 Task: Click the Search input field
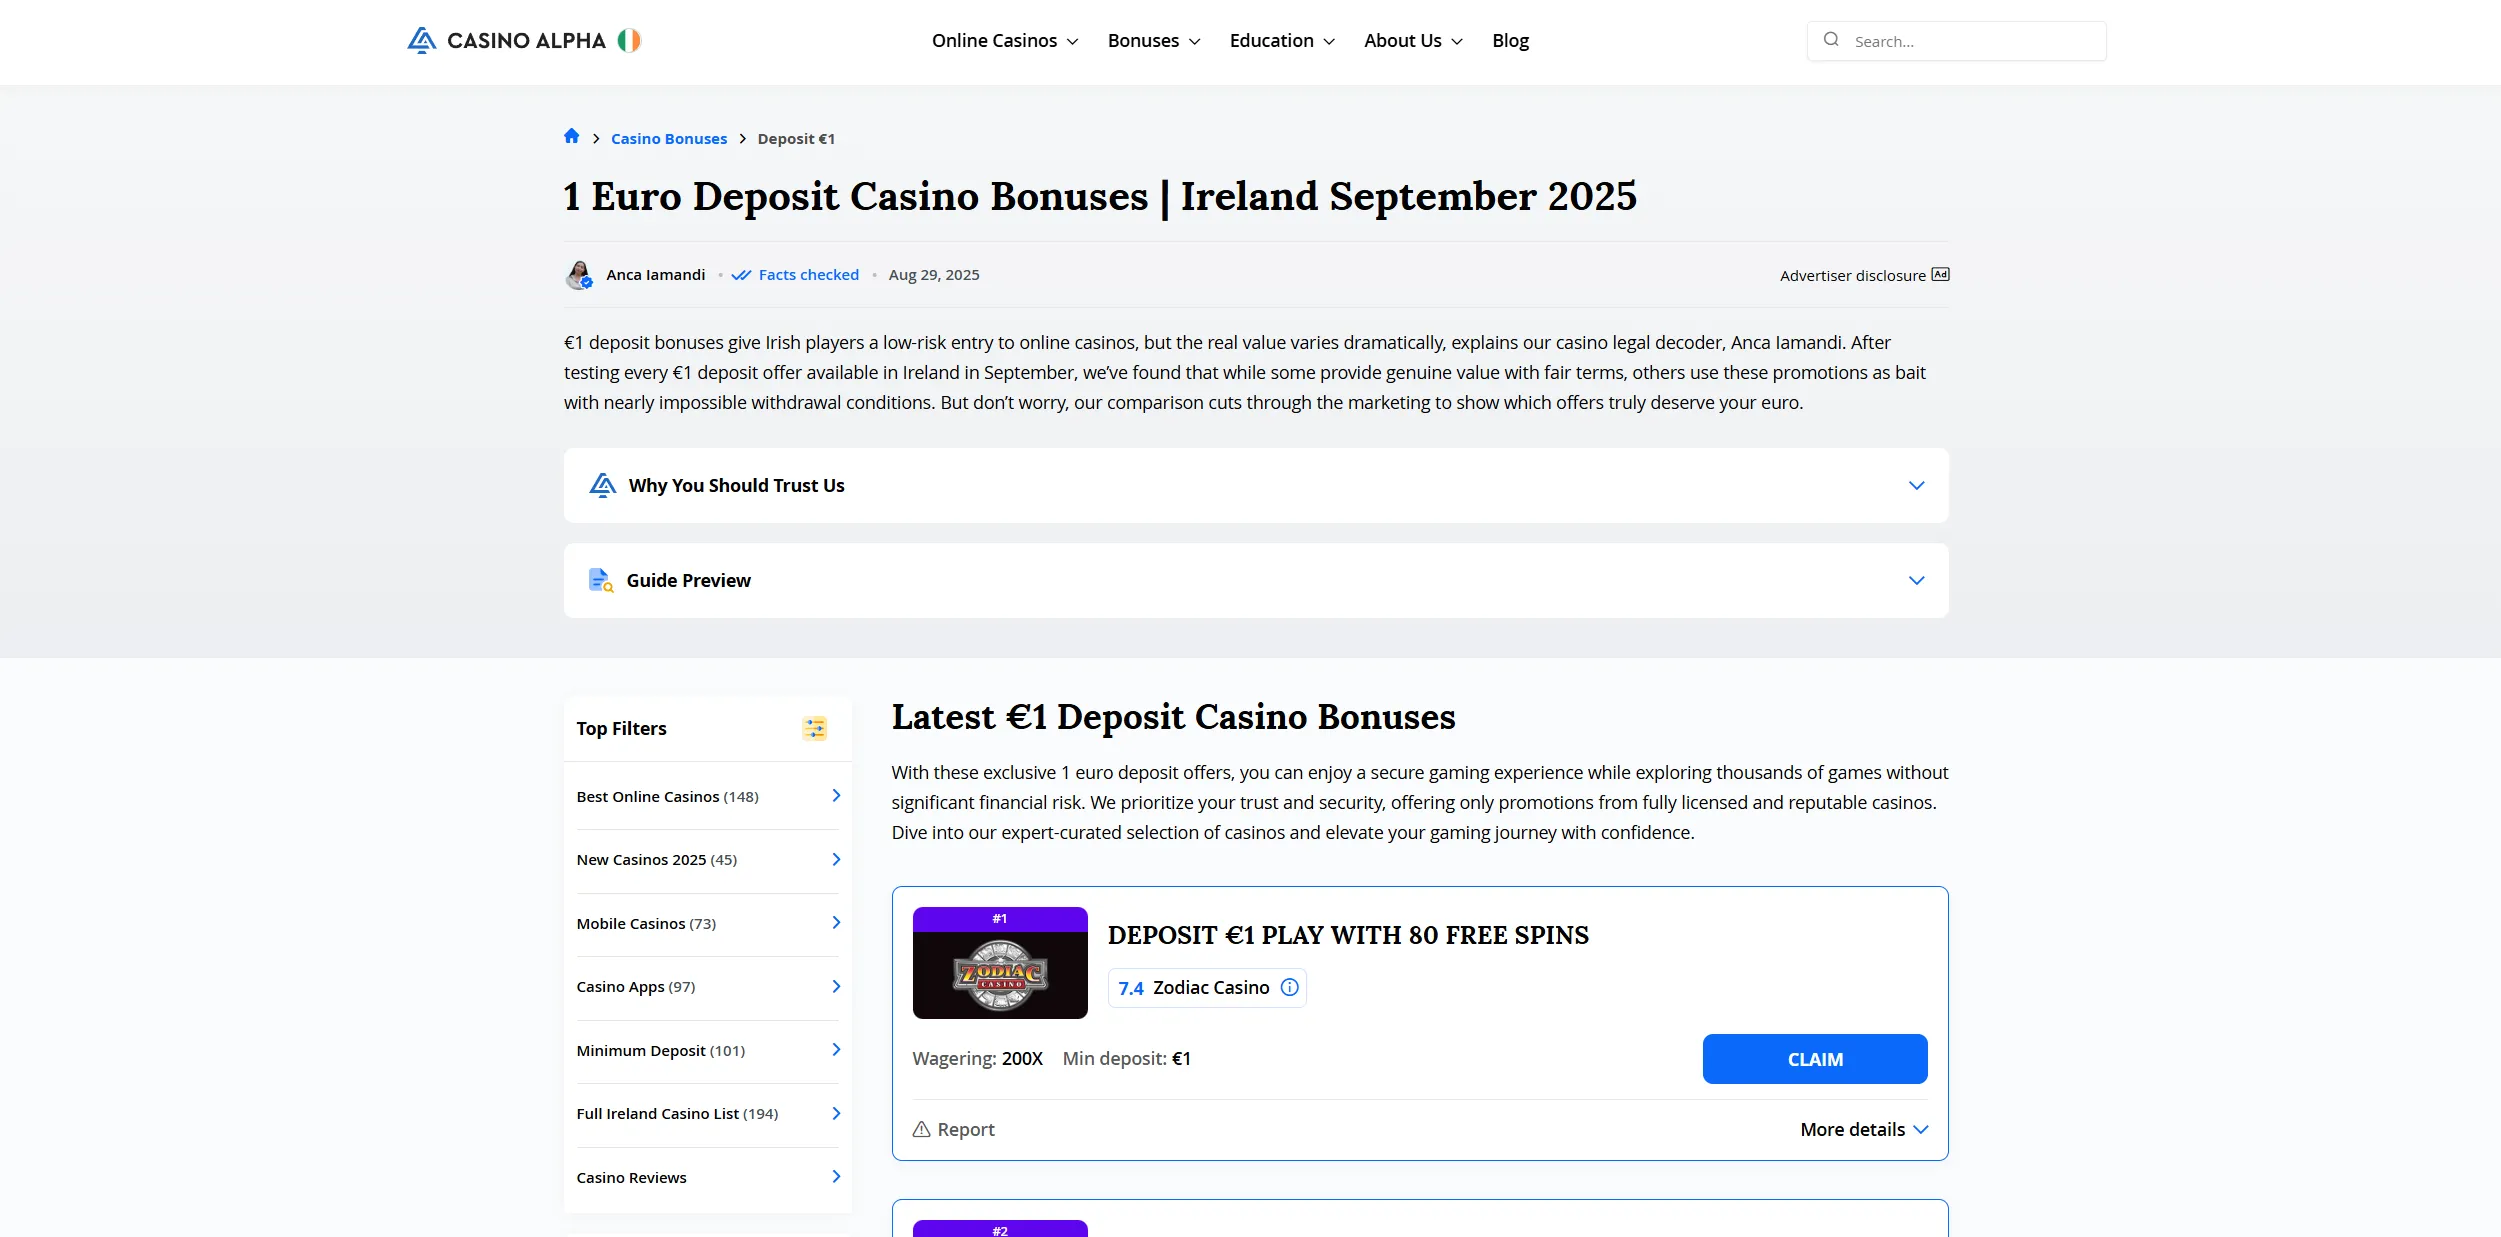click(1957, 41)
